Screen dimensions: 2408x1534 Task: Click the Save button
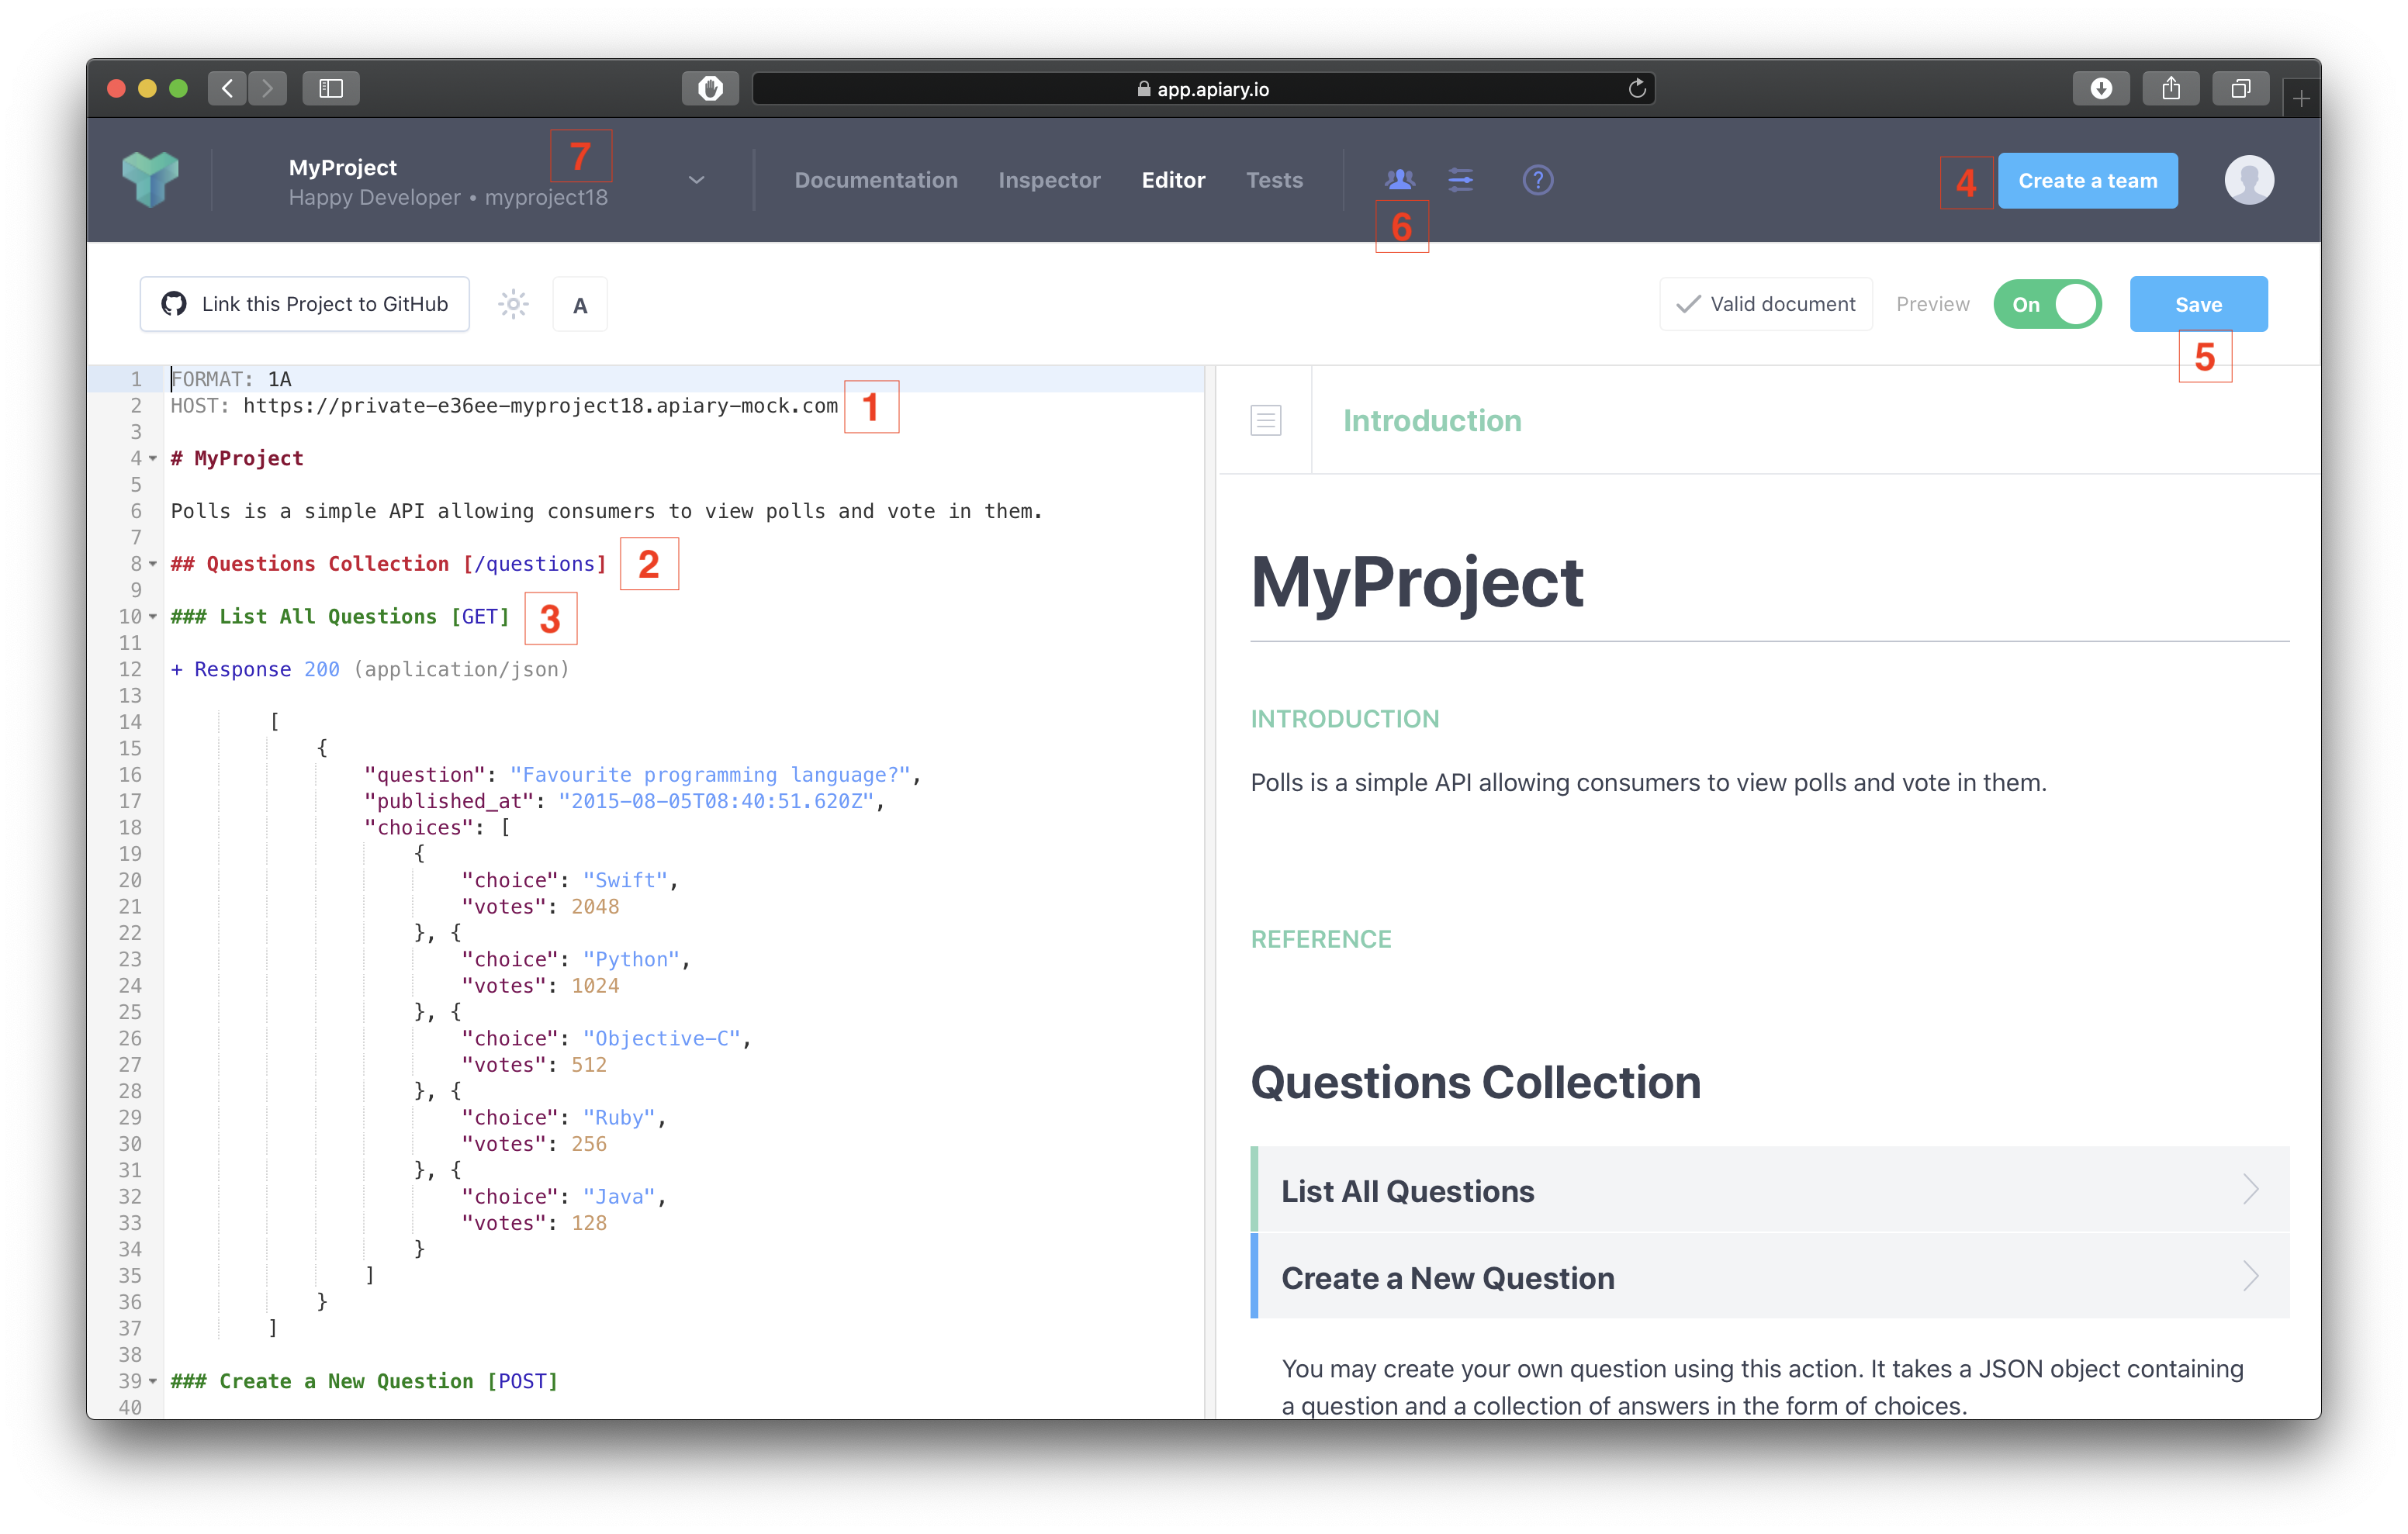coord(2198,304)
